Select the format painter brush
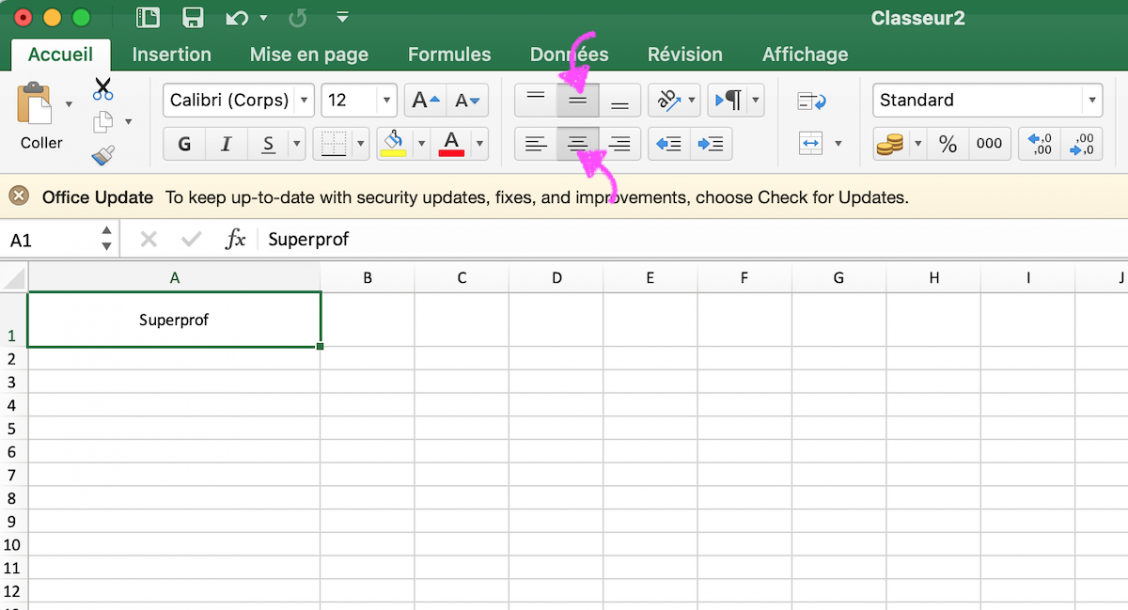This screenshot has width=1128, height=610. [105, 155]
